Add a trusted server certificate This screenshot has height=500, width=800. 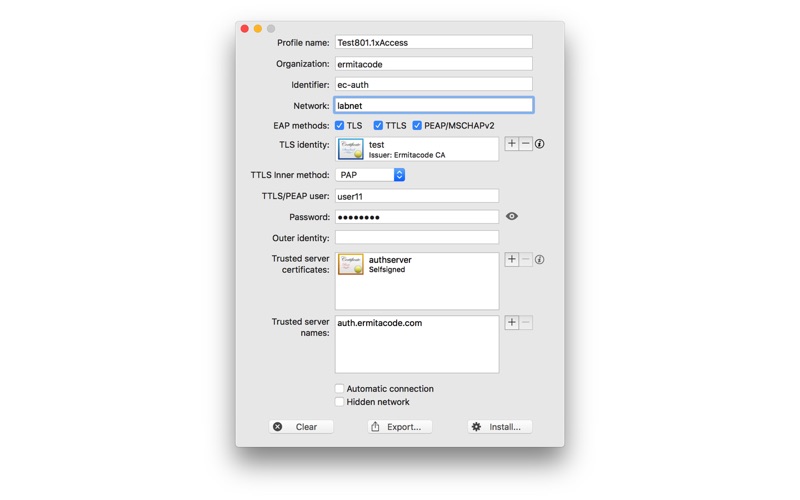511,259
